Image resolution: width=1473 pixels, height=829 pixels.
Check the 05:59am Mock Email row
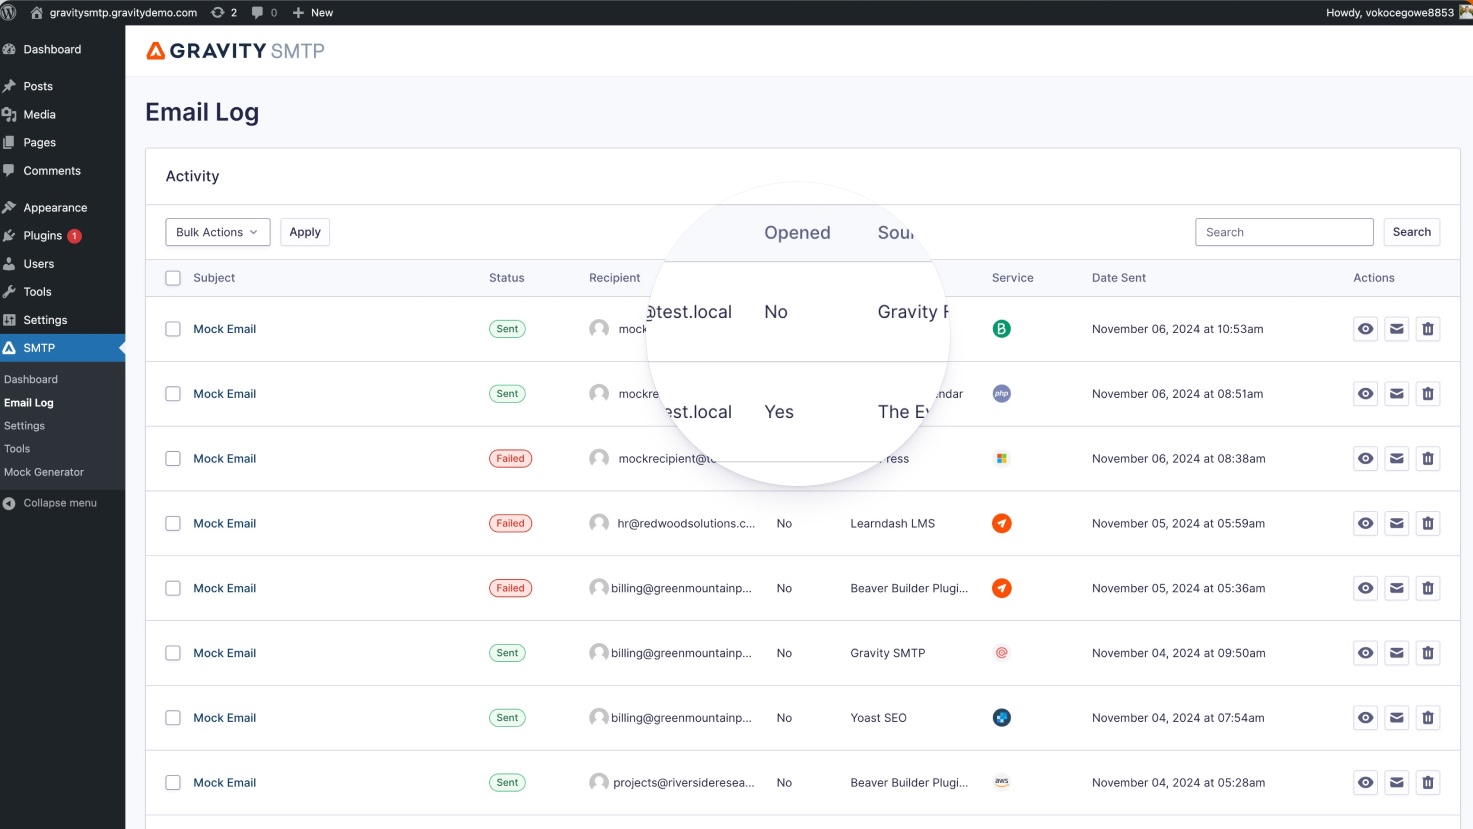click(173, 523)
